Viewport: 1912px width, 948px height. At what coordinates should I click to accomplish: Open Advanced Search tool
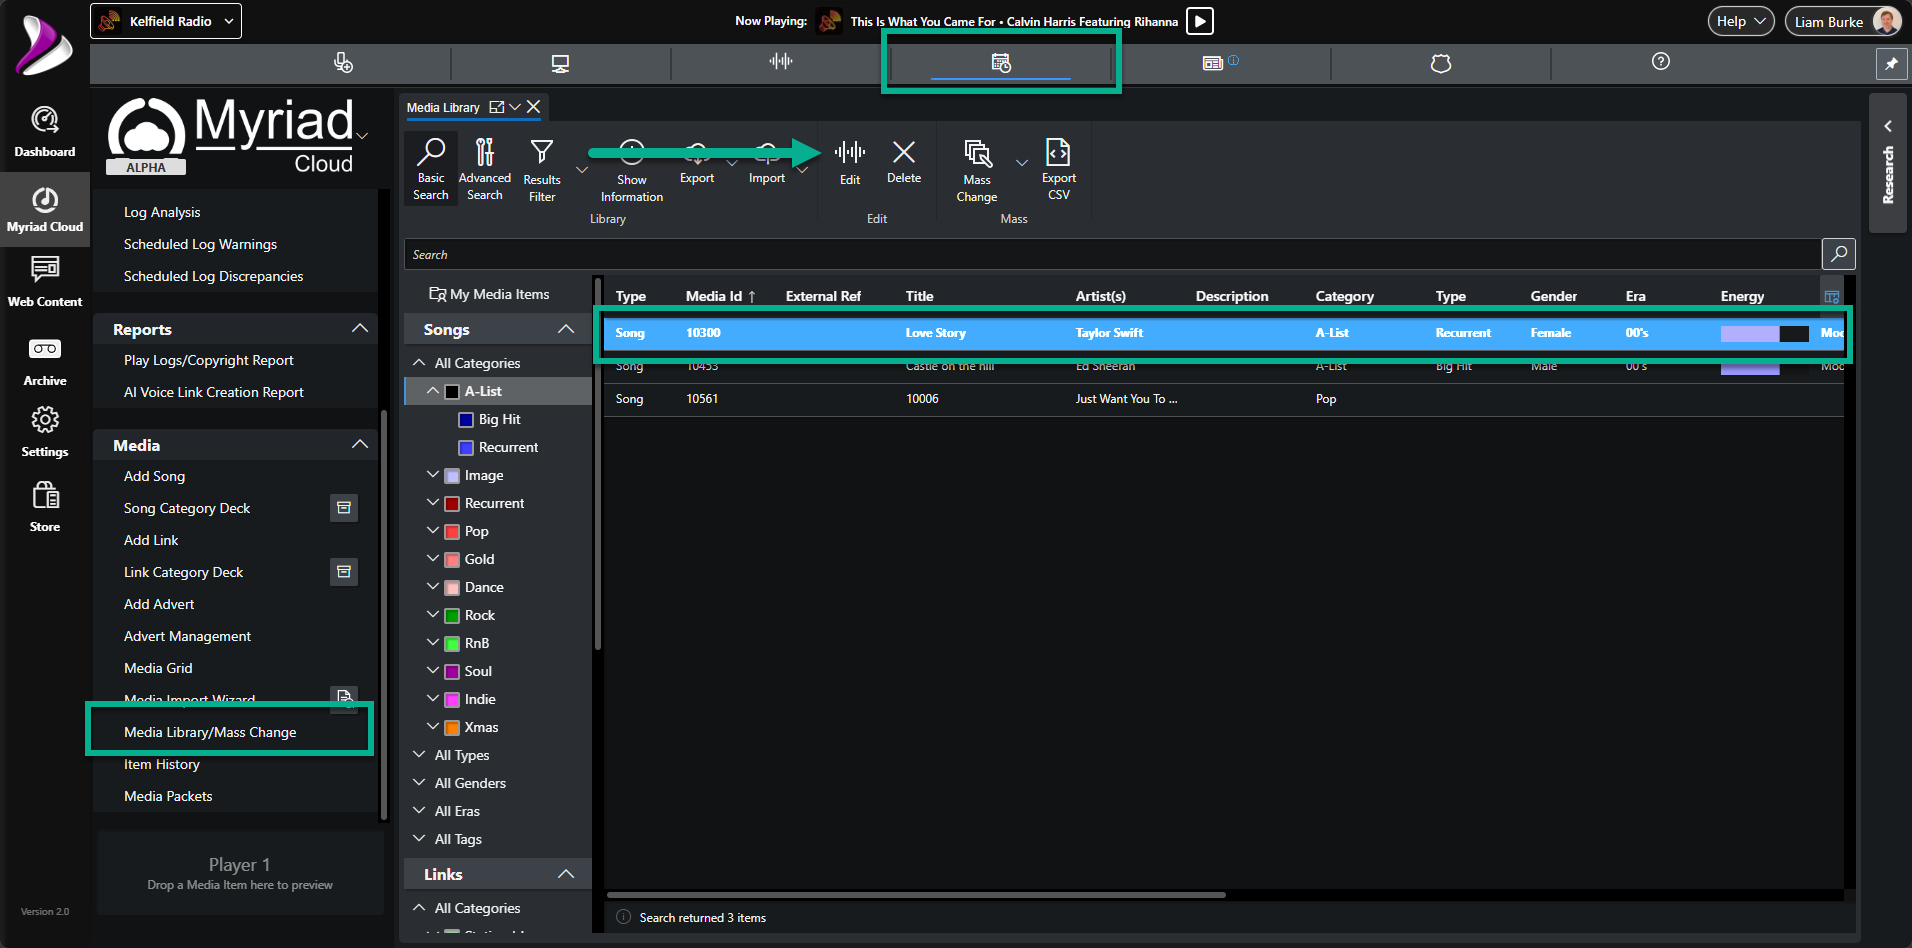[485, 169]
